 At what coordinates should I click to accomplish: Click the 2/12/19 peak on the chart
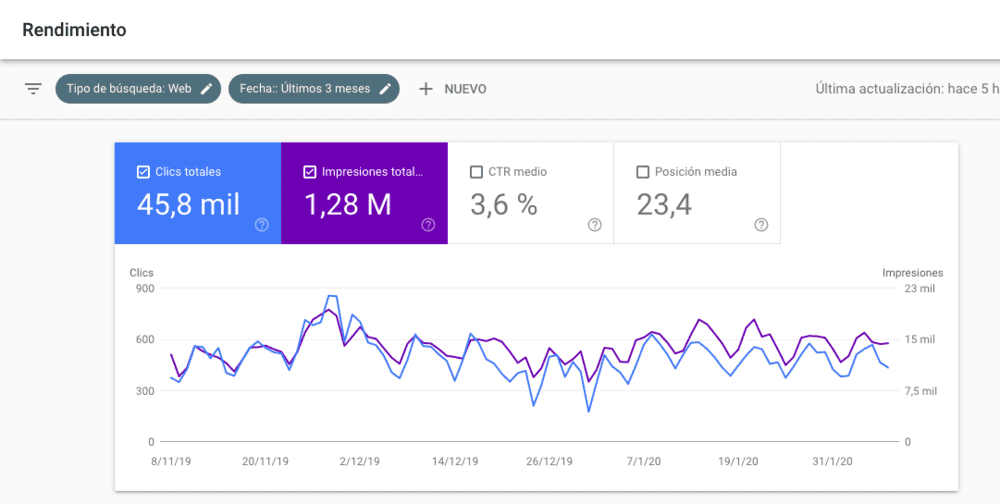click(332, 296)
